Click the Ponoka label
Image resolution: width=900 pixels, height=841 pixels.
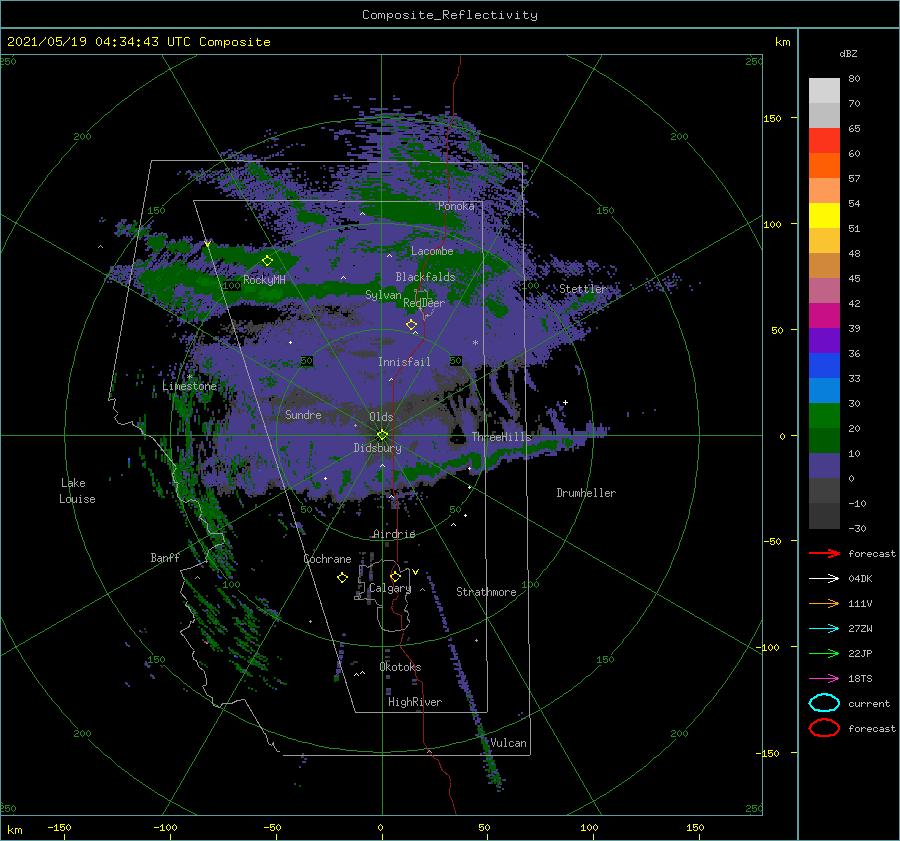456,206
